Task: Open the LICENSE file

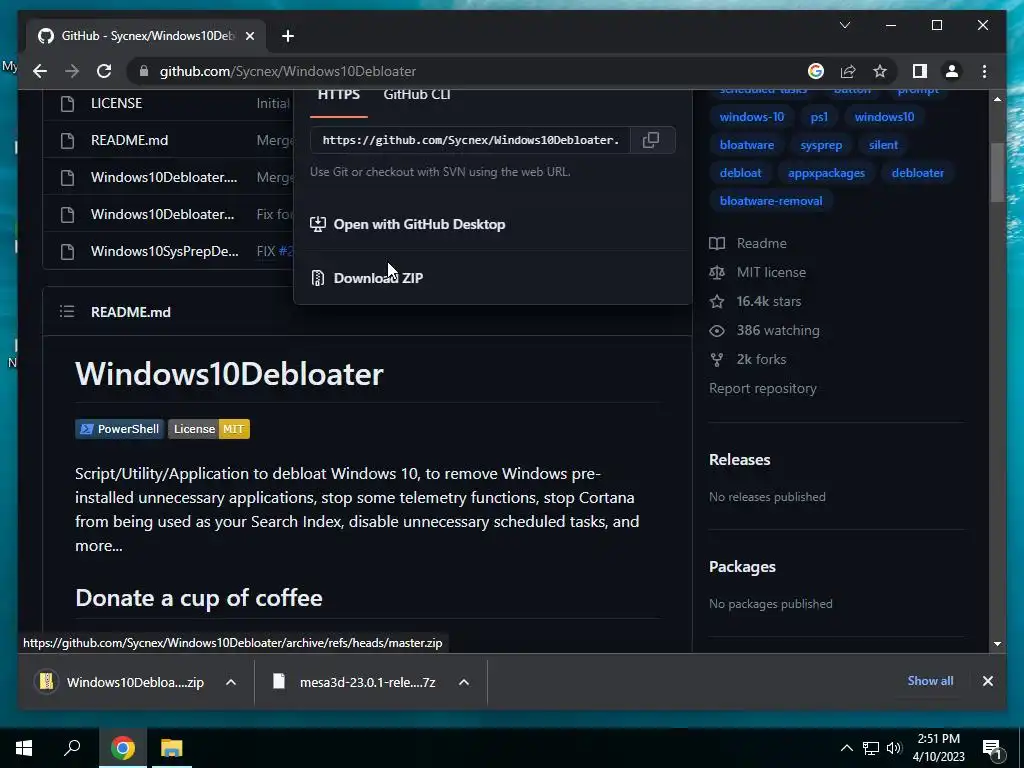Action: (x=116, y=103)
